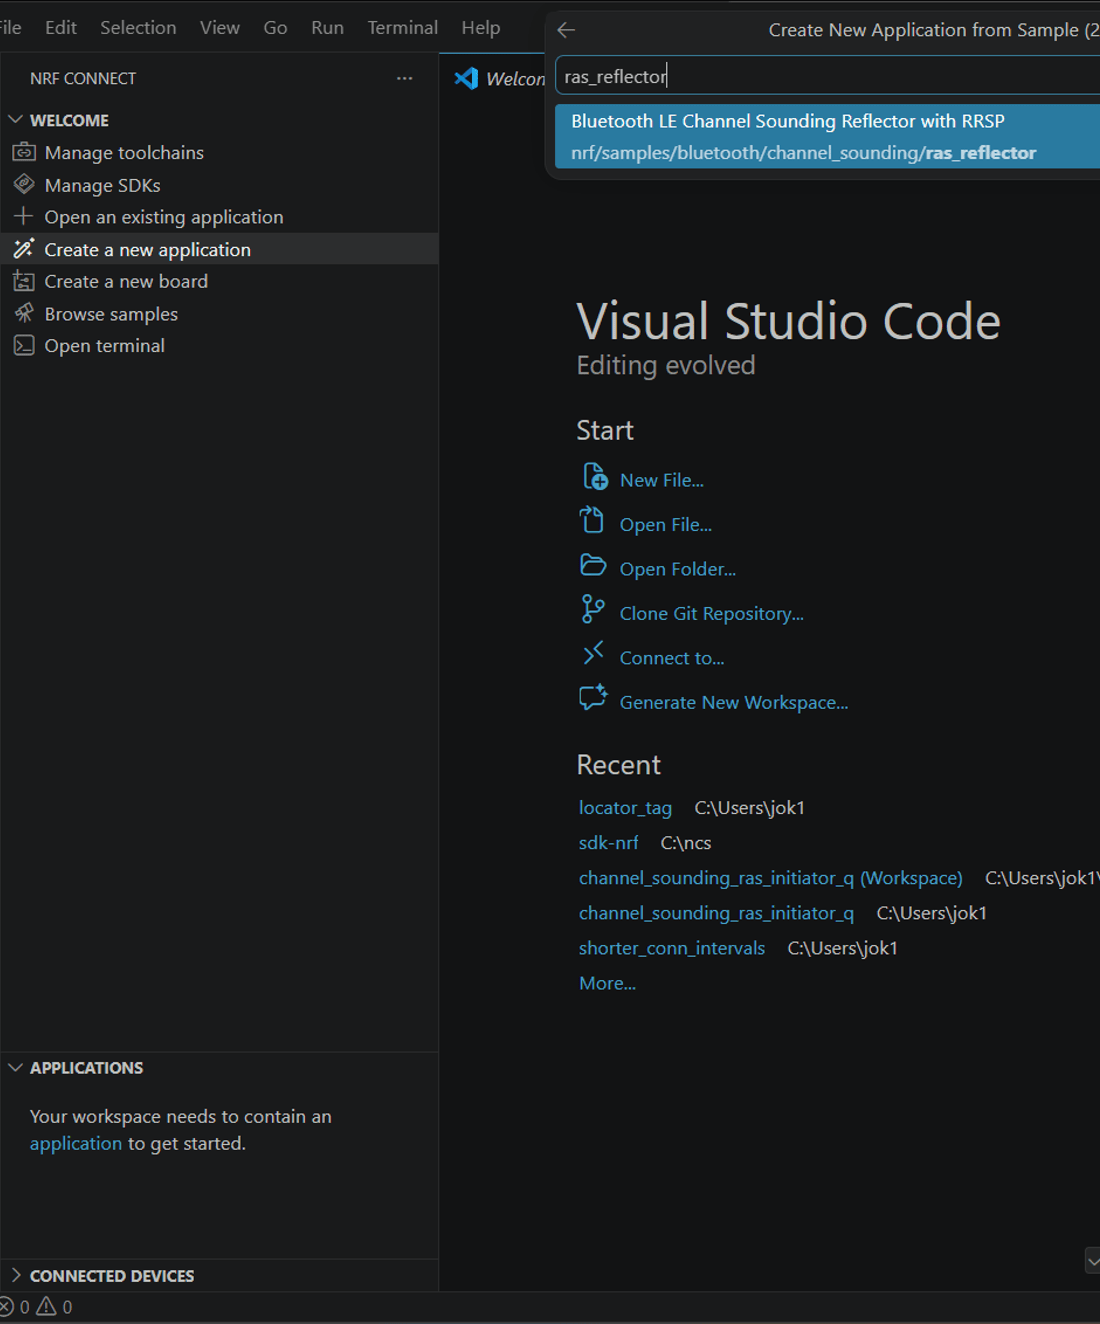The width and height of the screenshot is (1100, 1324).
Task: Click the Open File... link
Action: click(666, 524)
